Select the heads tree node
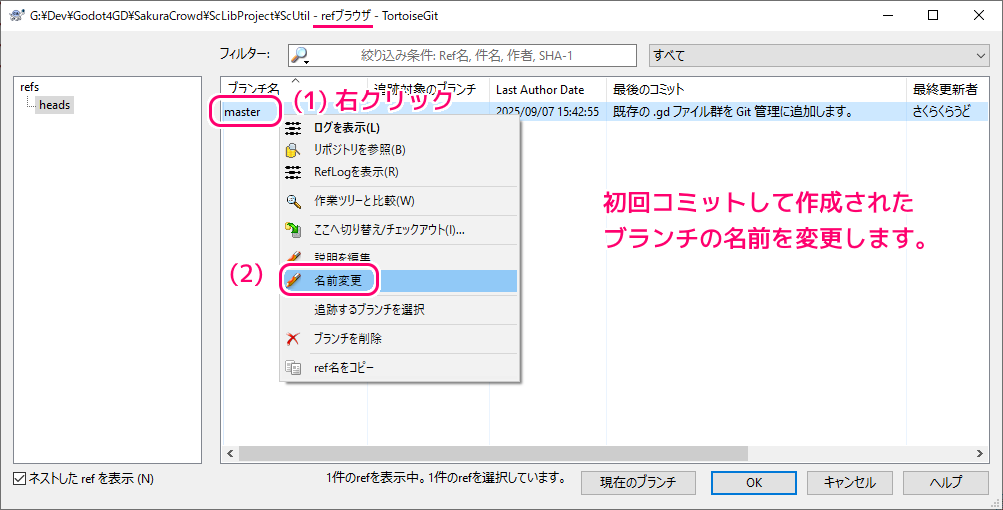This screenshot has height=510, width=1003. point(54,105)
